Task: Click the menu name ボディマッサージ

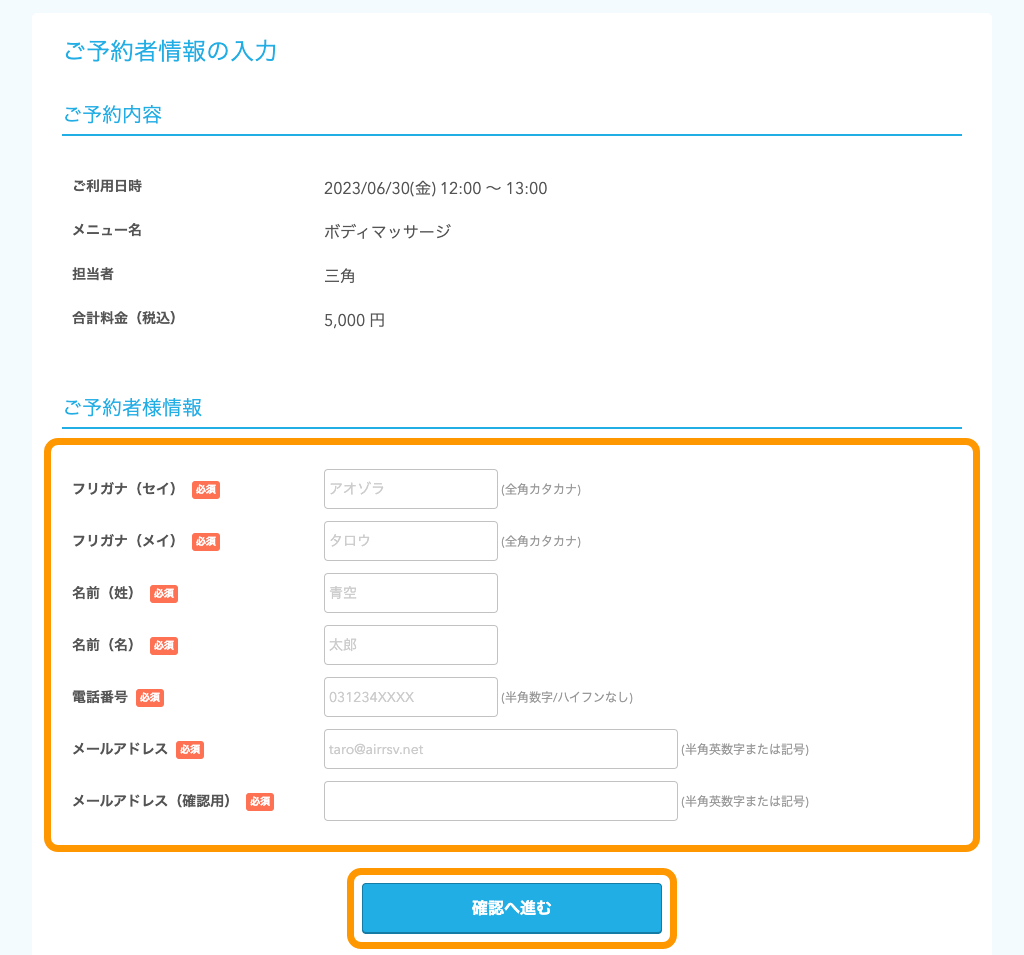Action: 387,231
